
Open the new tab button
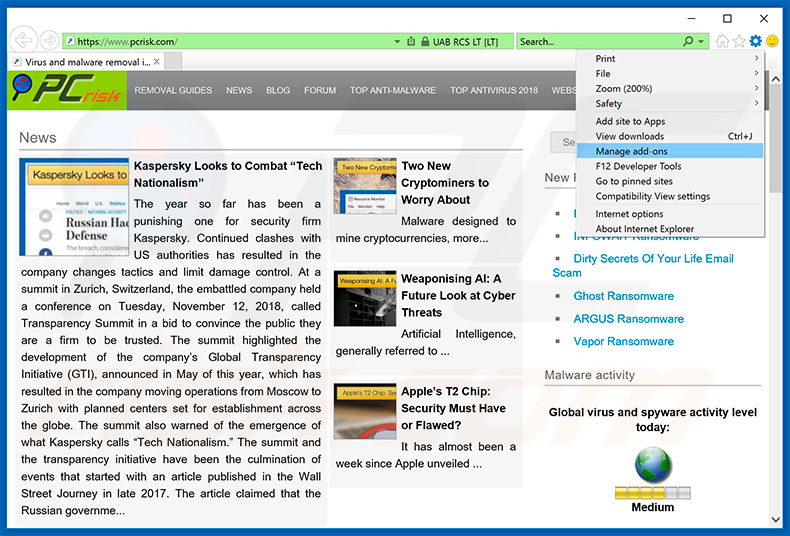coord(173,61)
